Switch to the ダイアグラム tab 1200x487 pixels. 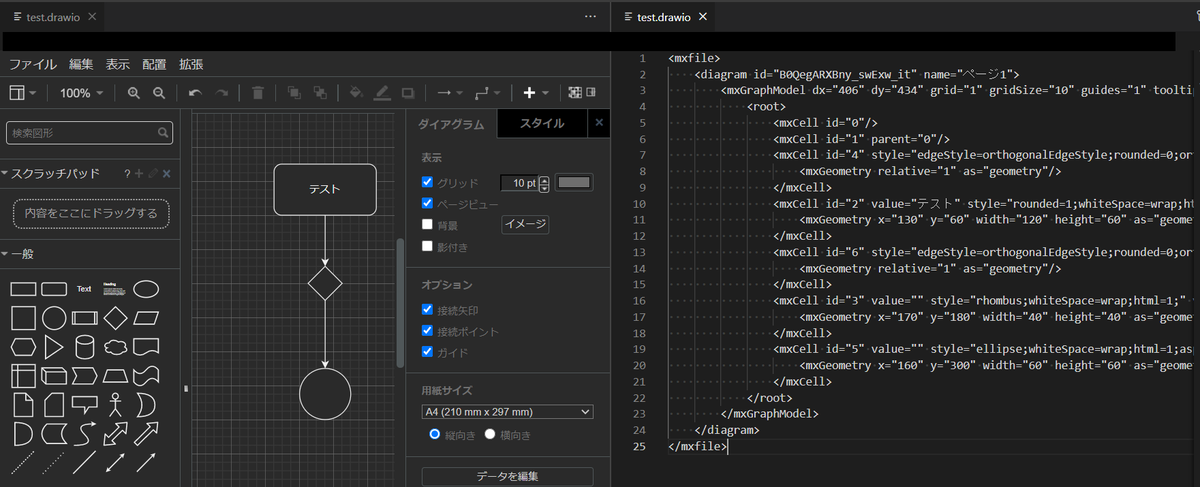(451, 124)
